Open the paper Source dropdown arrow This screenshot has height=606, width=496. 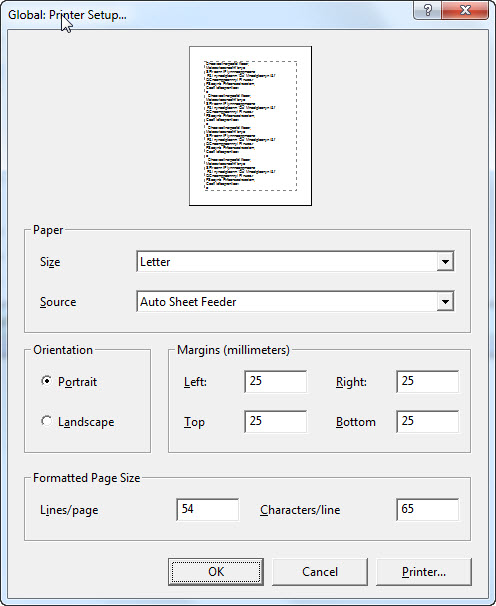pos(445,301)
